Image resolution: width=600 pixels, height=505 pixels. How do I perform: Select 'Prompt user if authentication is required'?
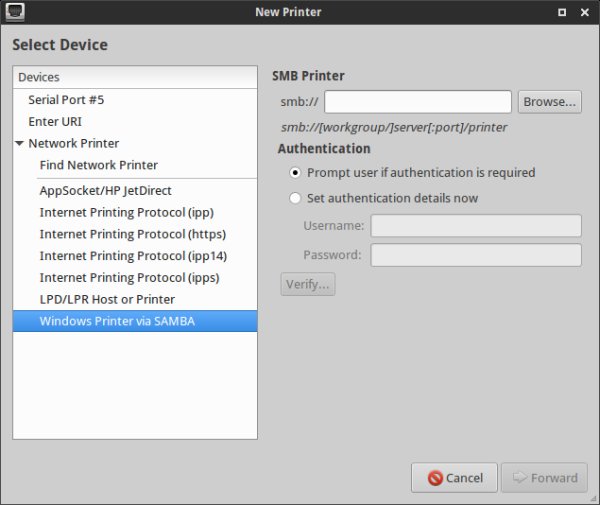click(x=295, y=172)
